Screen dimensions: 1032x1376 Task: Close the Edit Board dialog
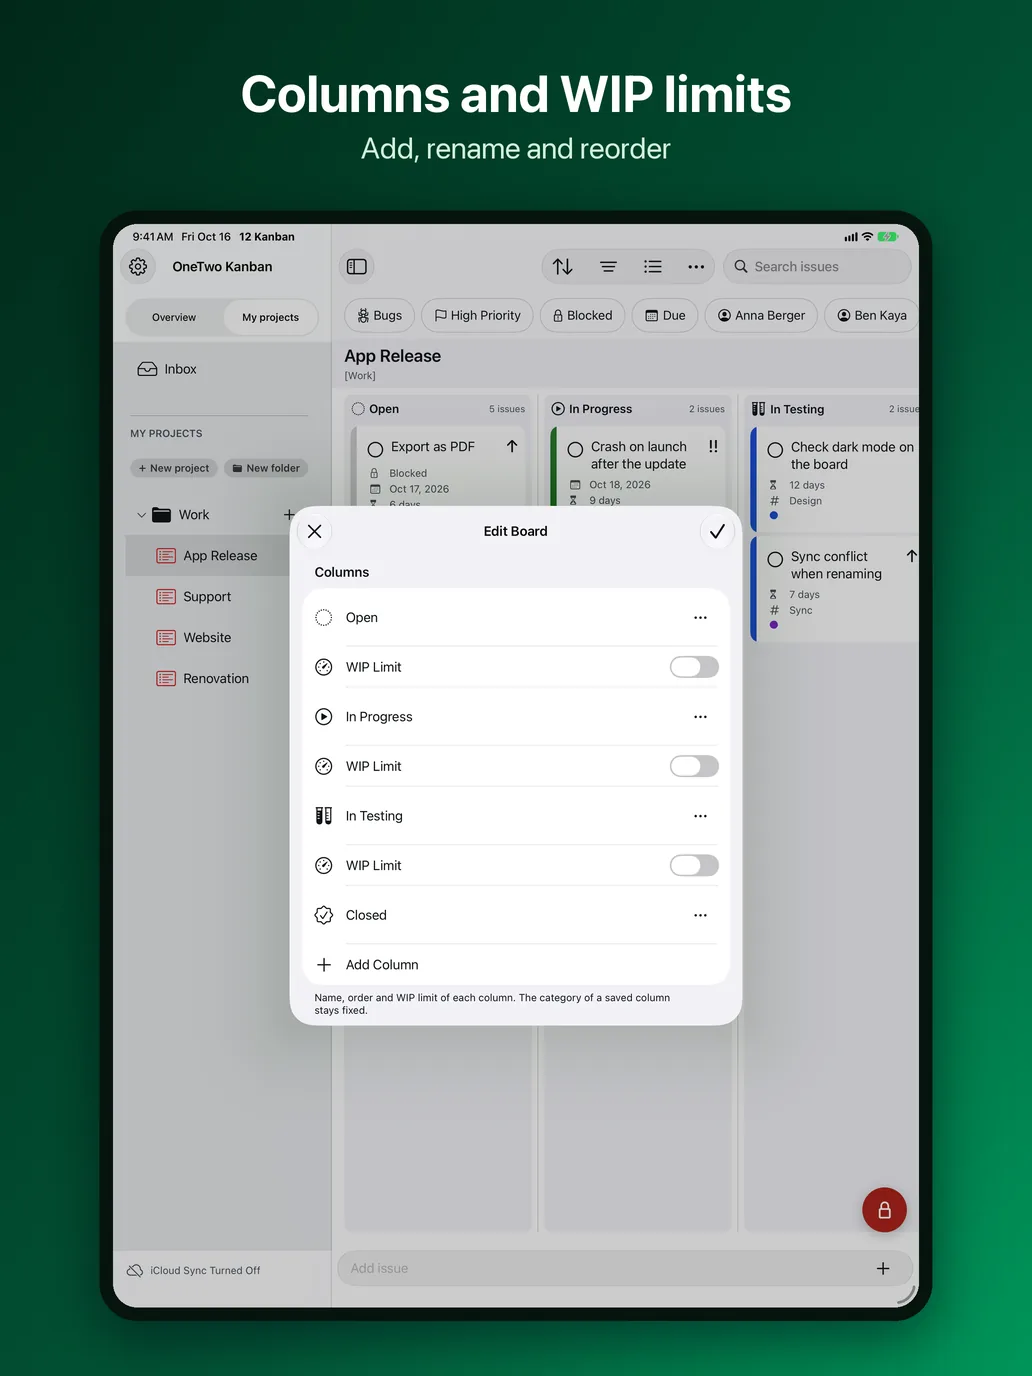315,531
